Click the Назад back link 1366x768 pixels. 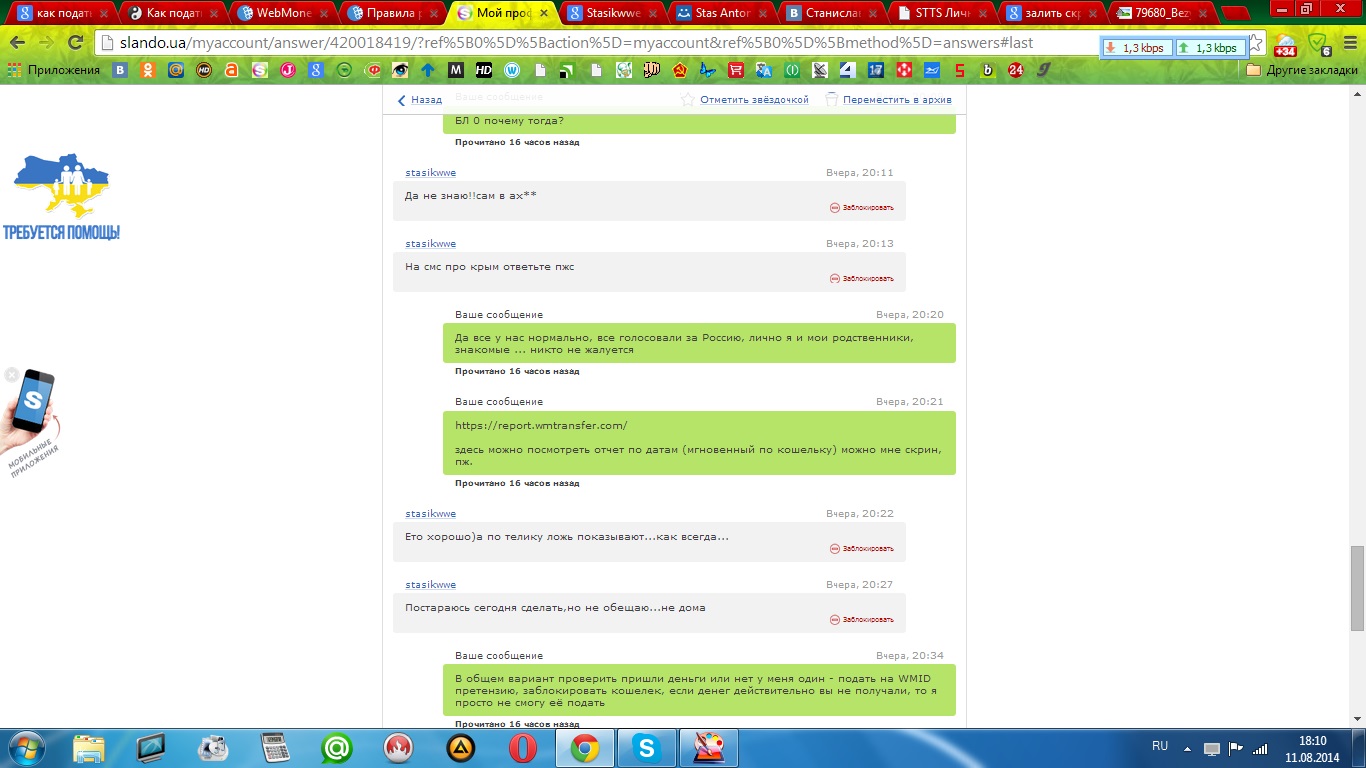[420, 100]
